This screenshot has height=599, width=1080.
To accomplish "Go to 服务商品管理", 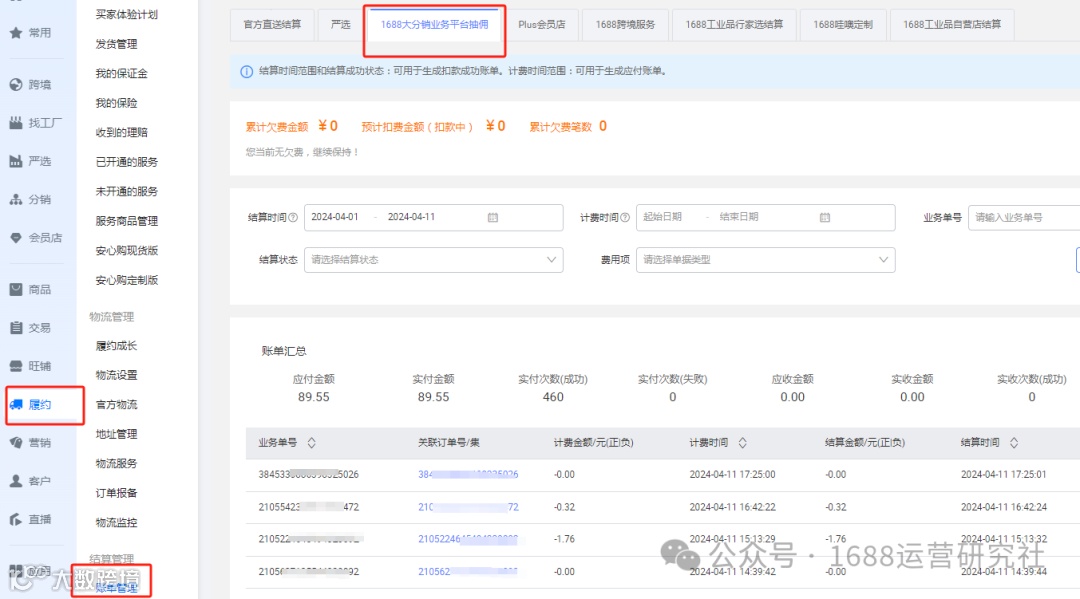I will click(x=127, y=221).
